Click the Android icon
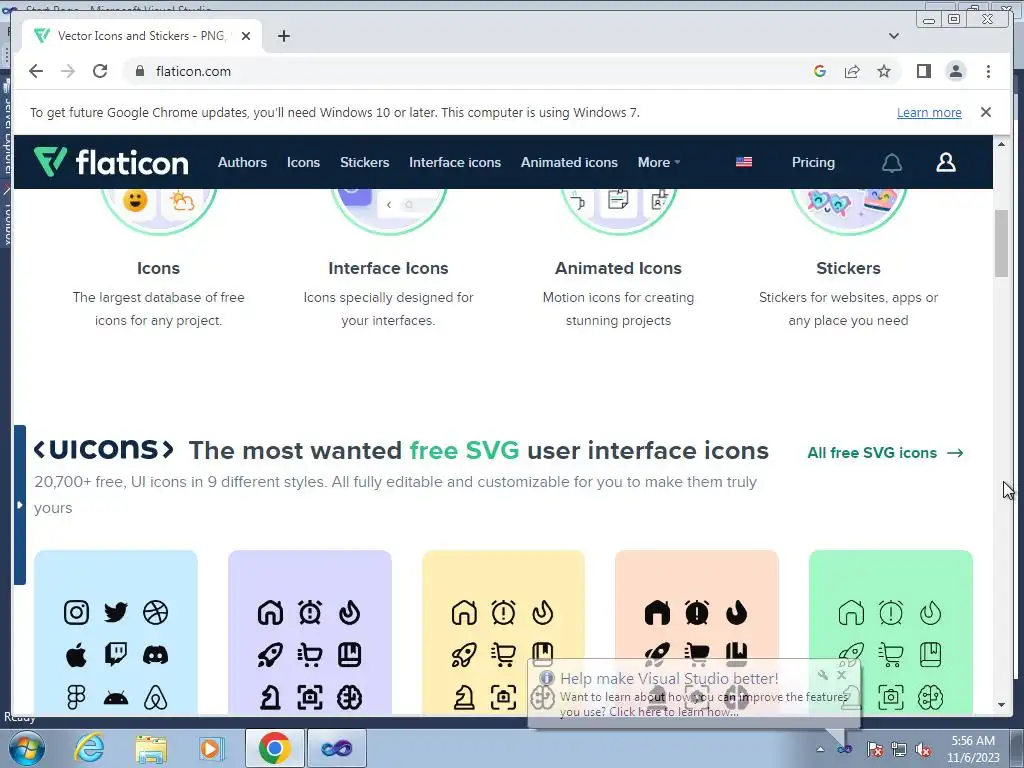 click(x=116, y=699)
